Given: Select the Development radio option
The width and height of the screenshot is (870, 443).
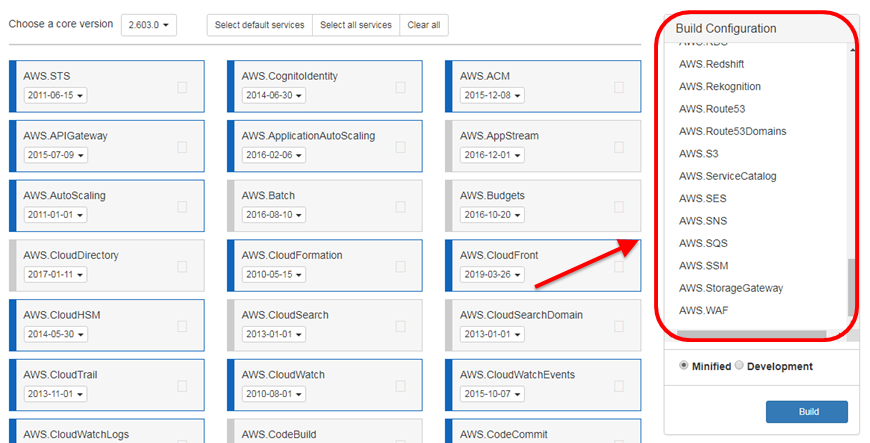Looking at the screenshot, I should [x=739, y=365].
